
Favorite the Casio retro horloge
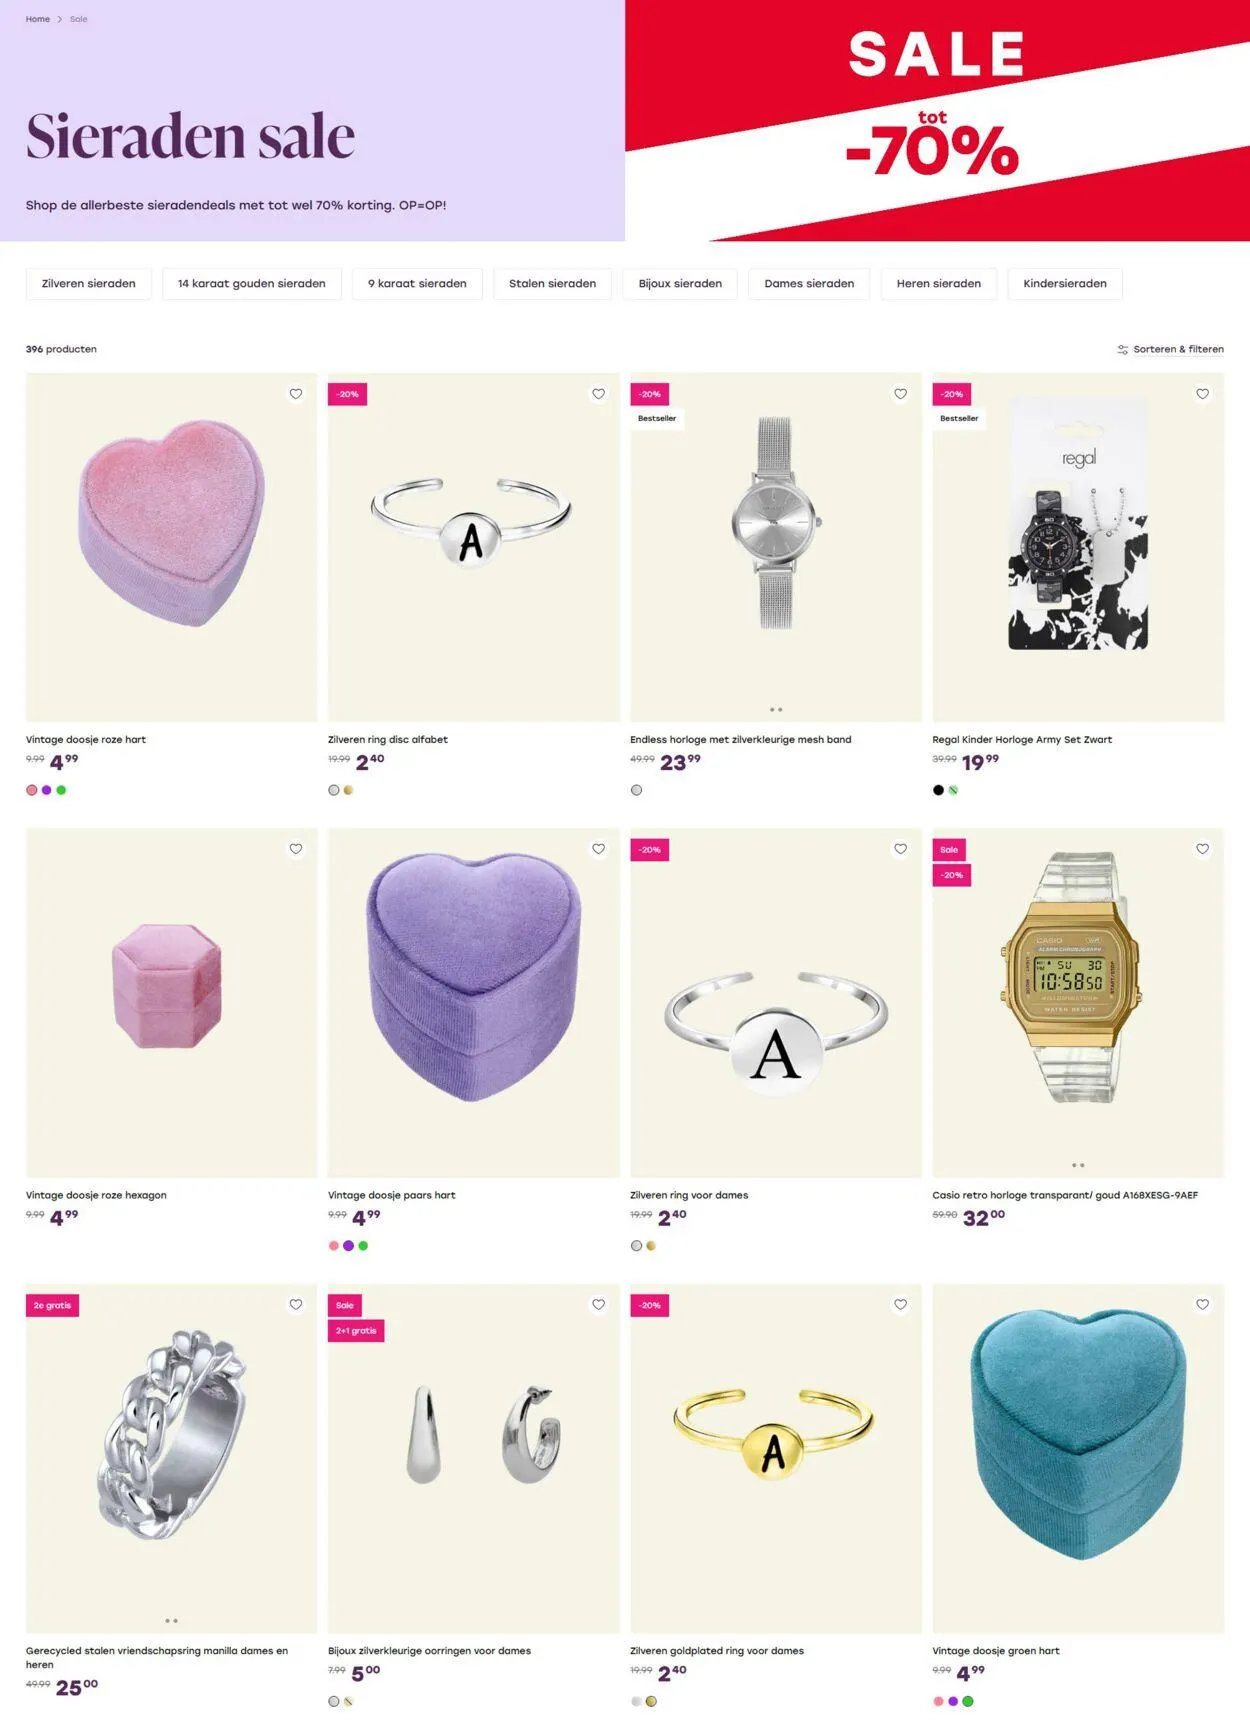pyautogui.click(x=1202, y=849)
